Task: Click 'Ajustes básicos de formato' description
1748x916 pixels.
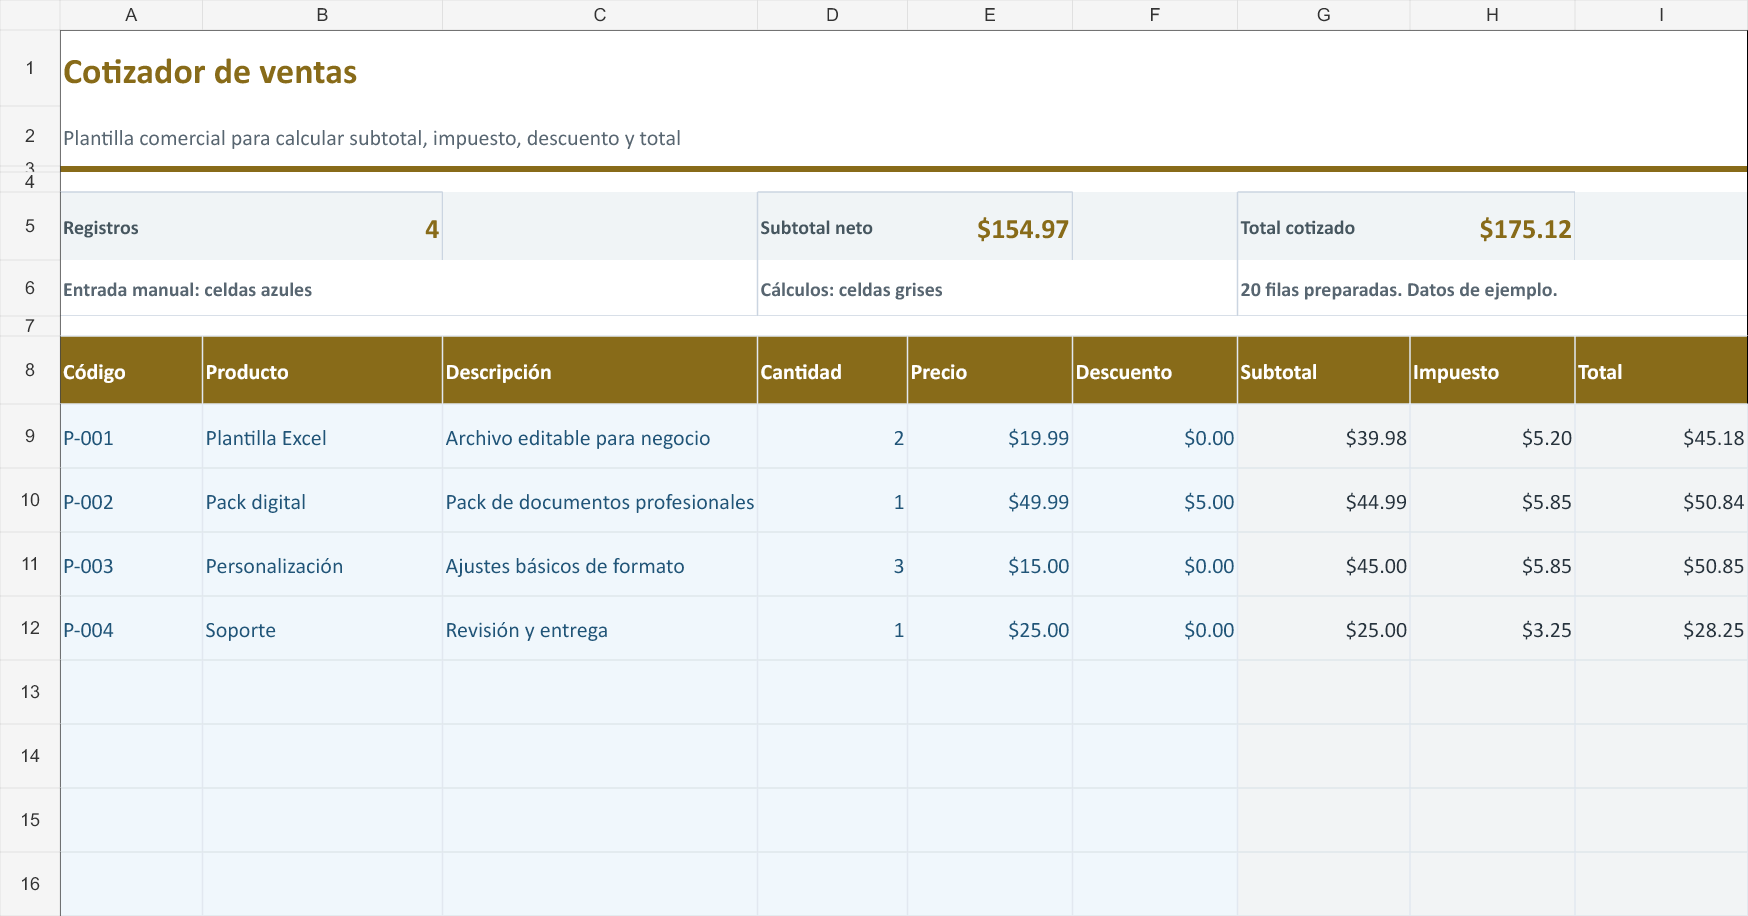Action: coord(600,565)
